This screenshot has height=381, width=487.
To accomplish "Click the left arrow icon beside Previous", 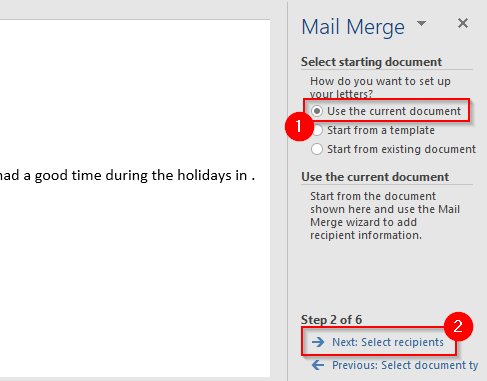I will 318,365.
